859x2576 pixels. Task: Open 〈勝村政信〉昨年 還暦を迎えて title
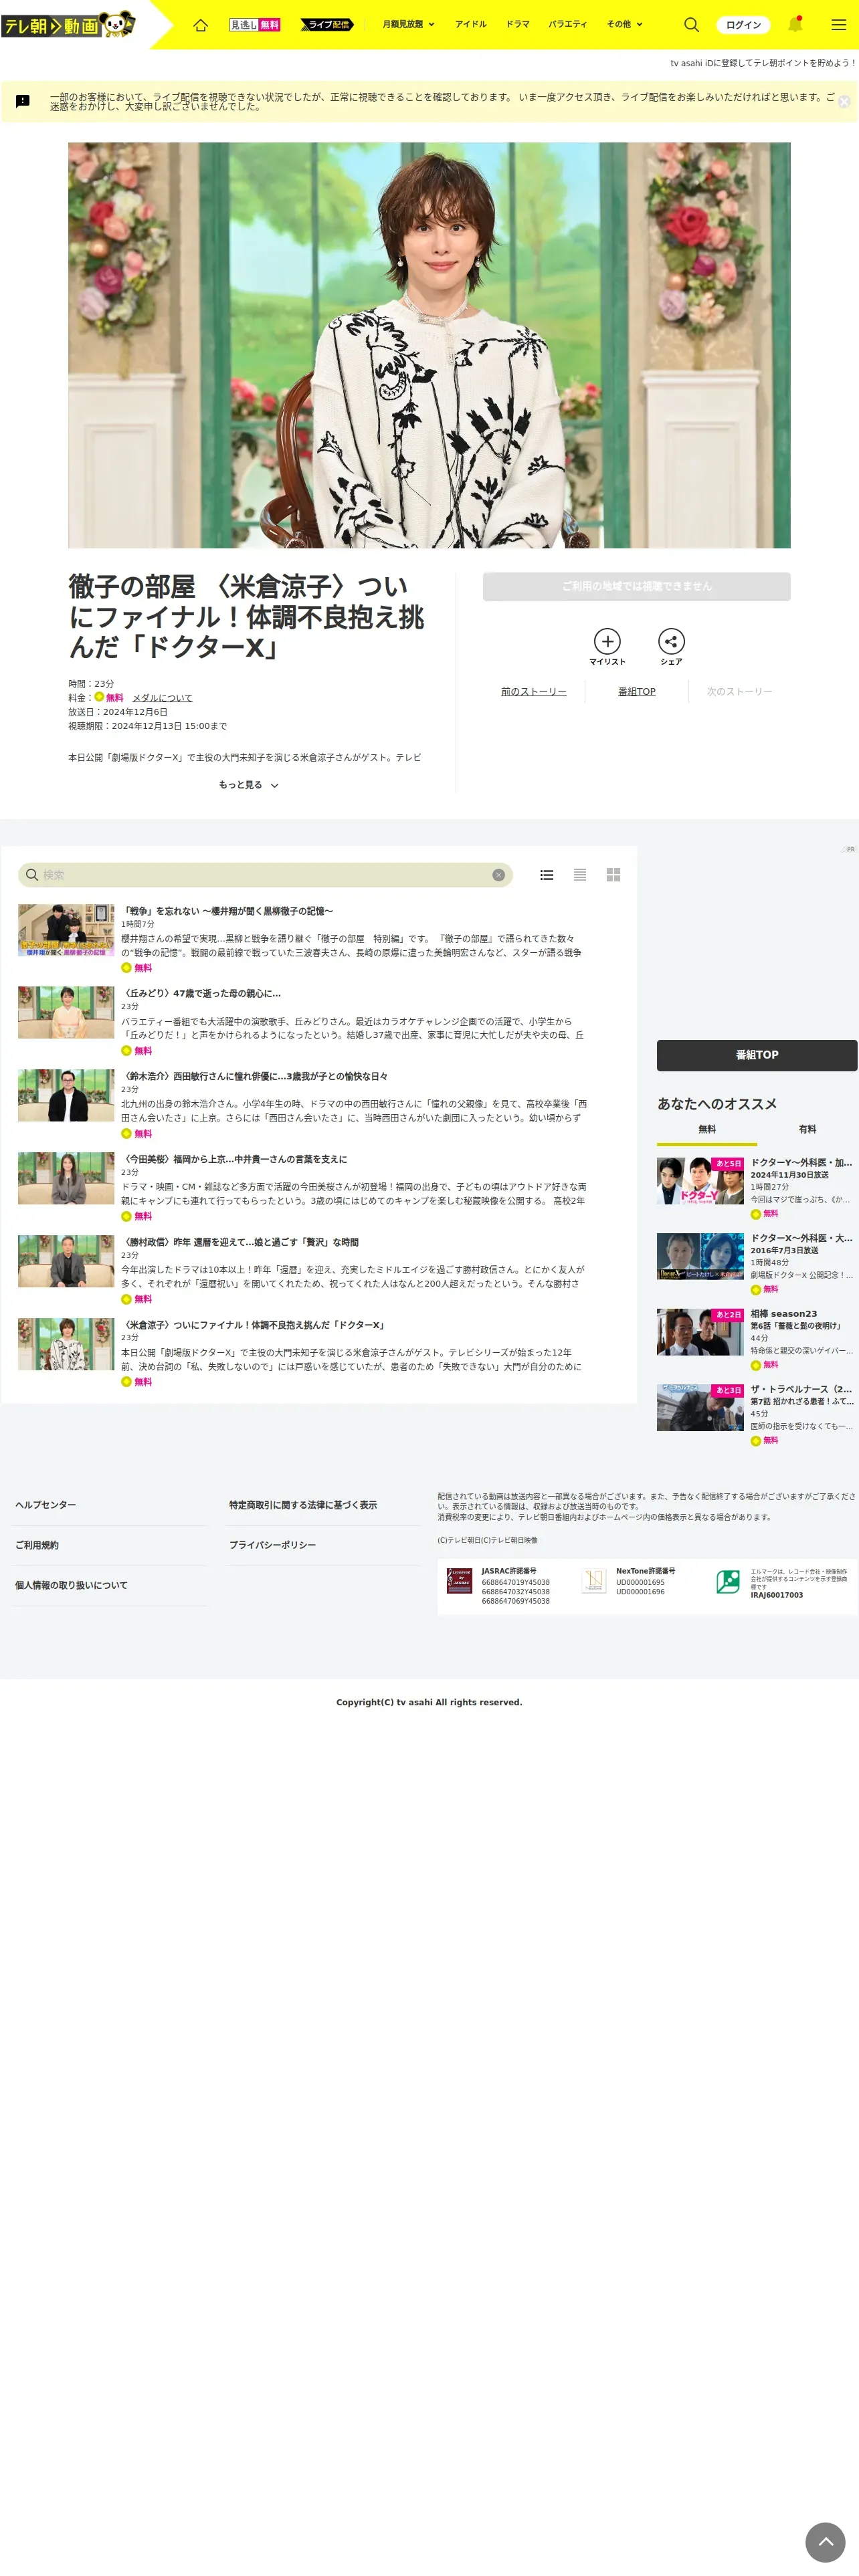pyautogui.click(x=240, y=1243)
